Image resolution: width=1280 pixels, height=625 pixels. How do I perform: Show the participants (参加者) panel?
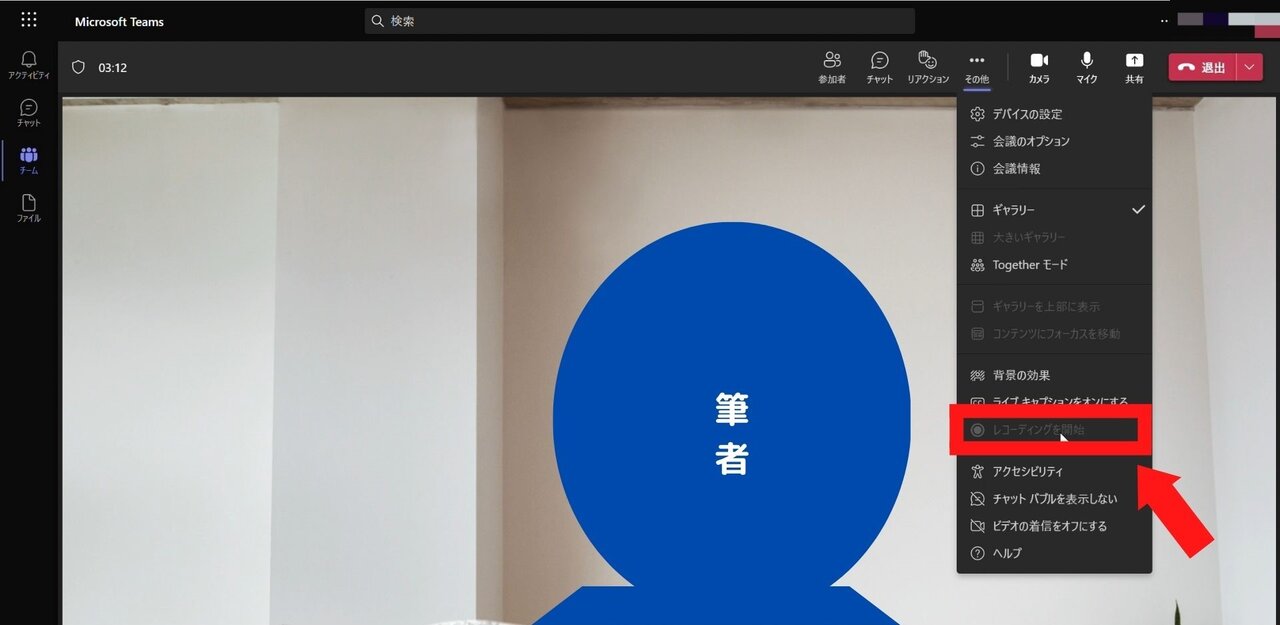coord(832,68)
